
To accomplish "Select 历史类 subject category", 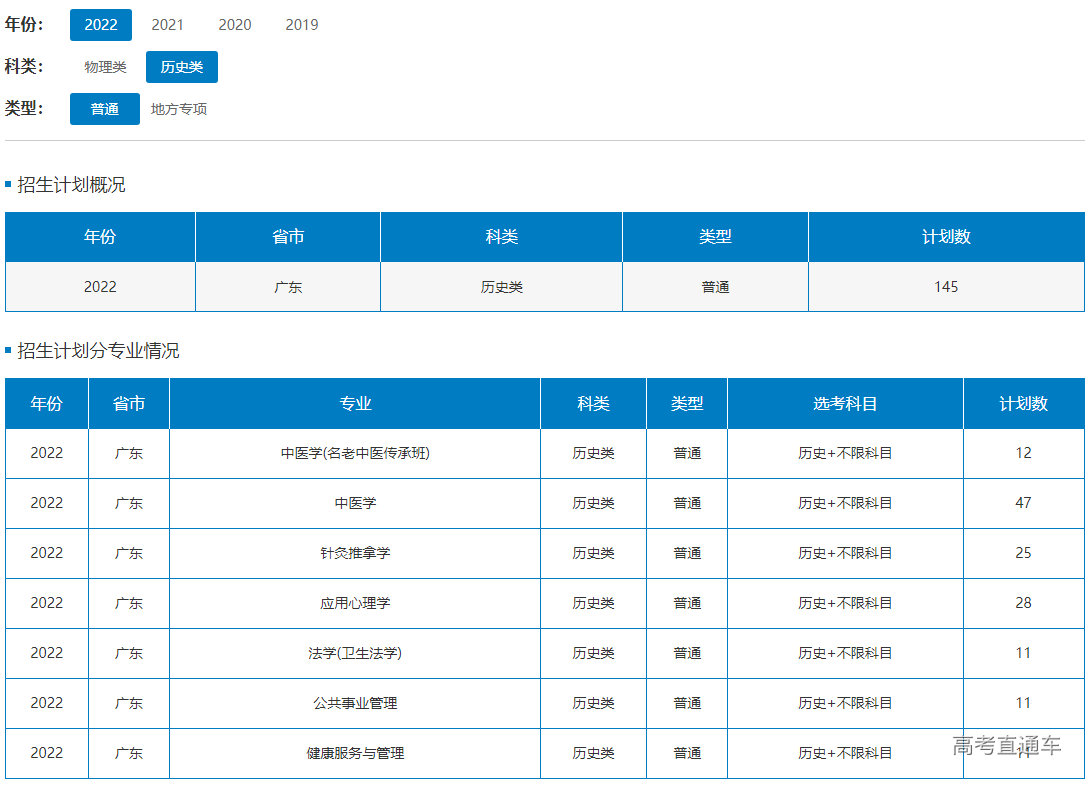I will pos(181,67).
